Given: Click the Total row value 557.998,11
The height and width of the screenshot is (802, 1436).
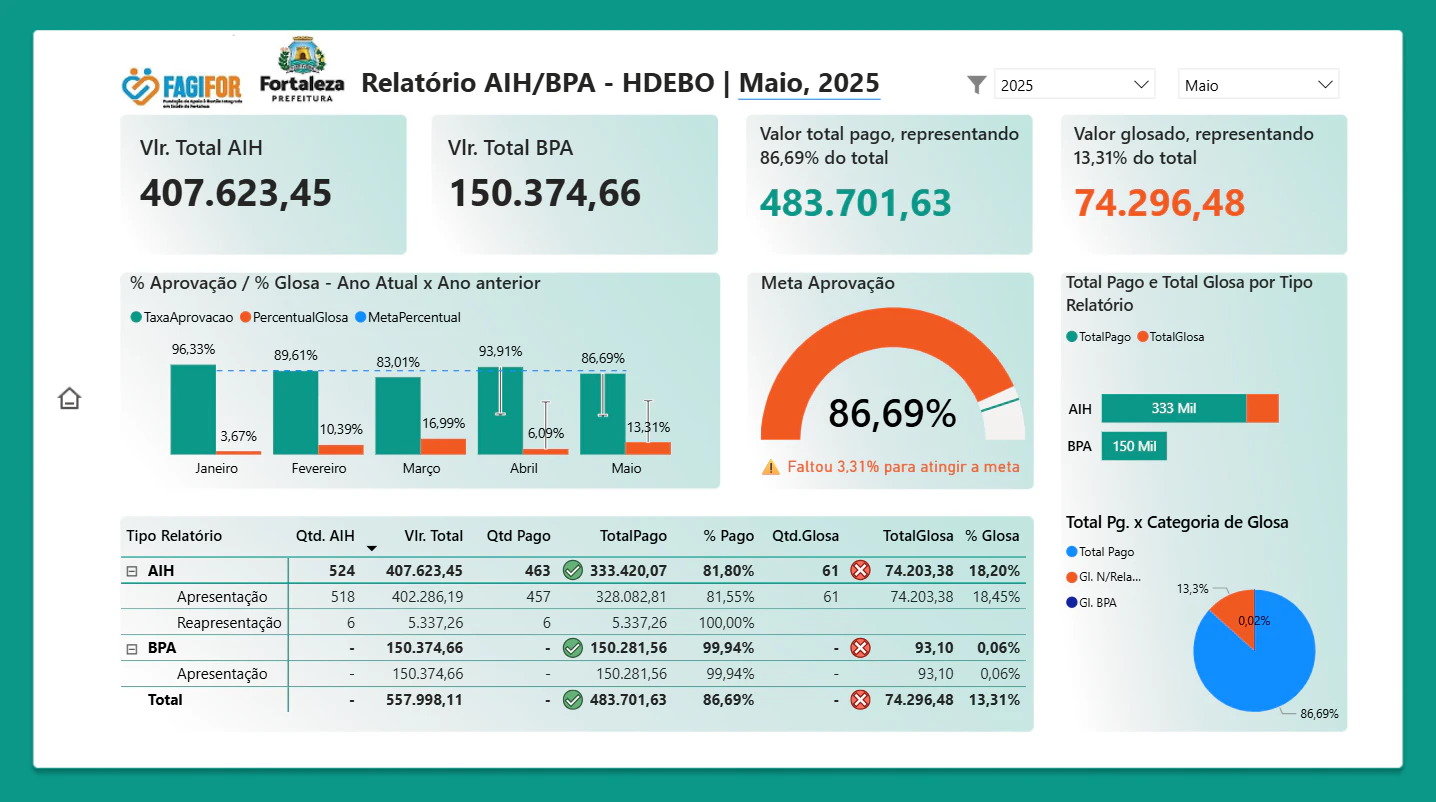Looking at the screenshot, I should (425, 700).
